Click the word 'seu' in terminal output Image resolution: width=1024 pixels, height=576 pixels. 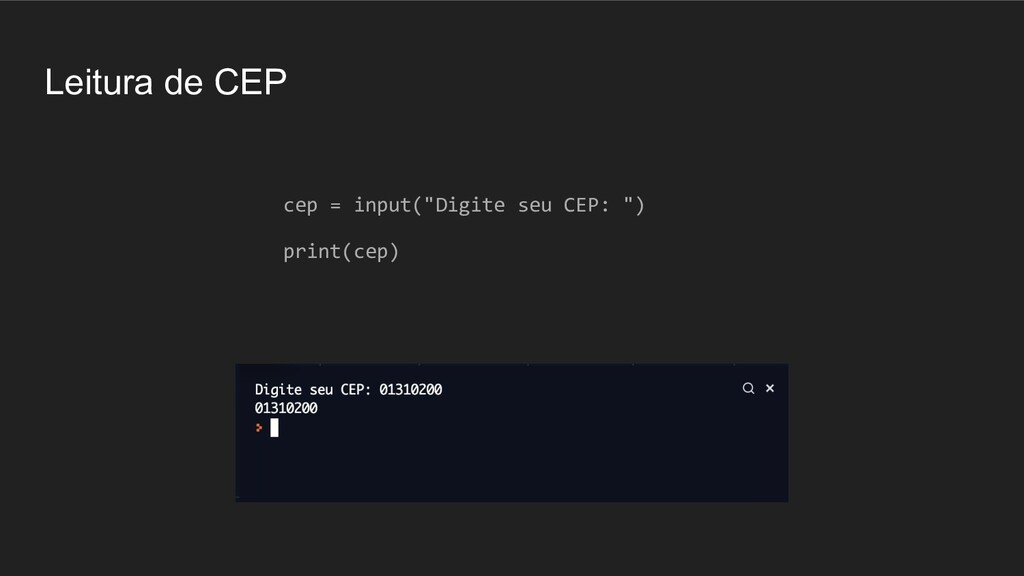tap(321, 391)
